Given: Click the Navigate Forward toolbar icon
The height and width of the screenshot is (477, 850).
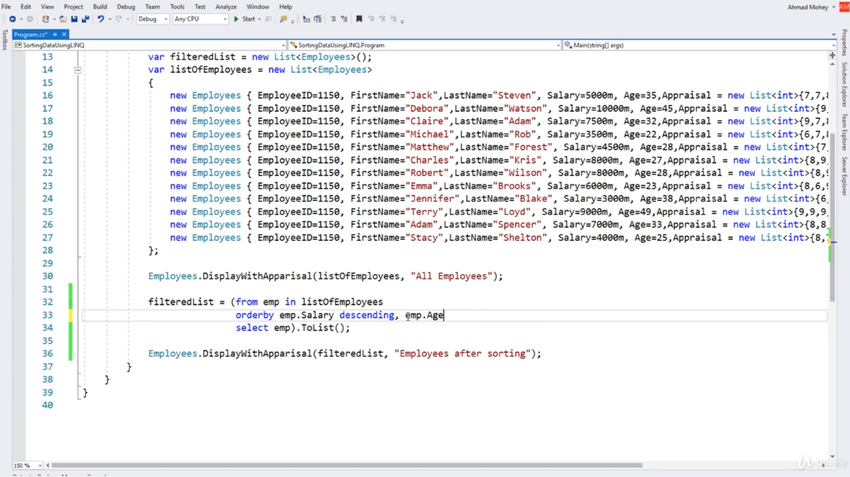Looking at the screenshot, I should (30, 19).
